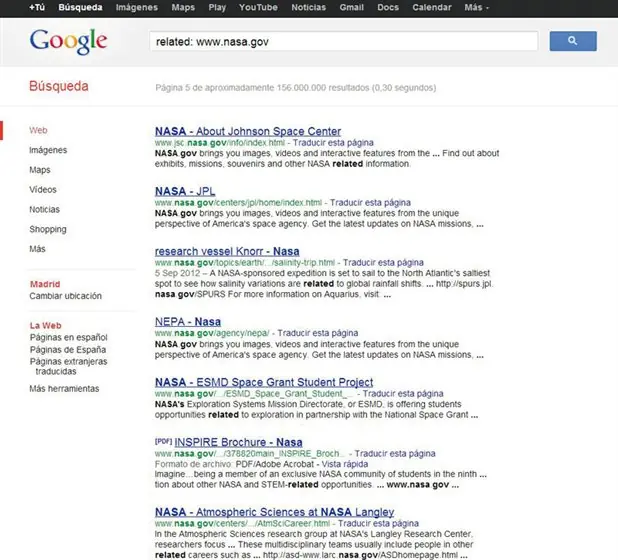Open the NASA - JPL result link

185,191
